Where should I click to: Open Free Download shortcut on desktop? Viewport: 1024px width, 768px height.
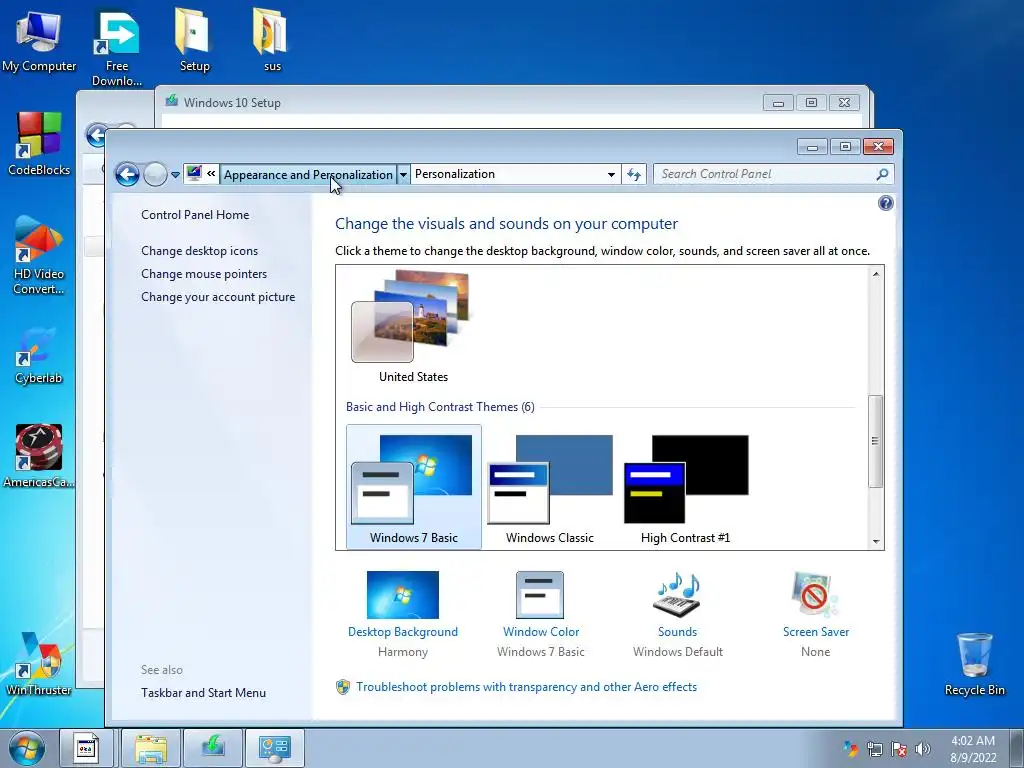click(x=117, y=47)
